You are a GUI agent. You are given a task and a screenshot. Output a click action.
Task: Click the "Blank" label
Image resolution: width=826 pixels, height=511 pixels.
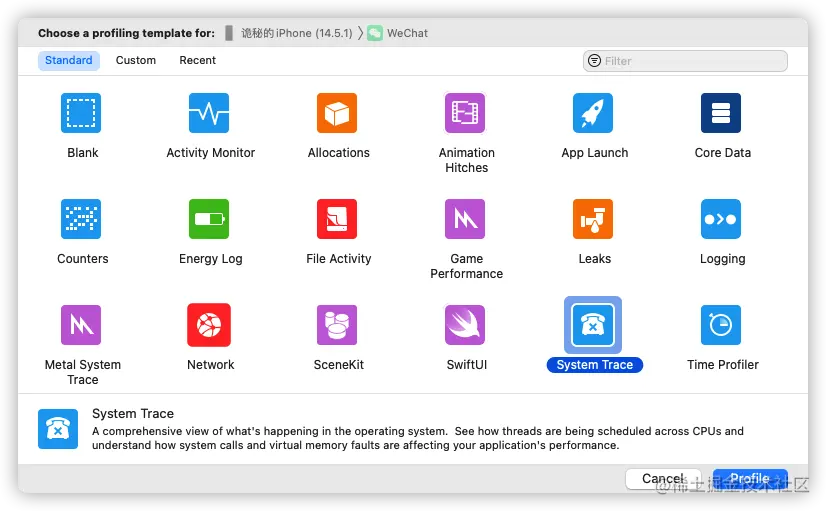coord(83,153)
